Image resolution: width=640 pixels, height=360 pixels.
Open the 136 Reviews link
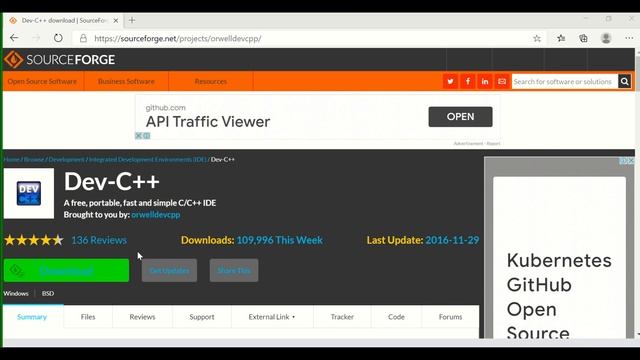coord(99,240)
